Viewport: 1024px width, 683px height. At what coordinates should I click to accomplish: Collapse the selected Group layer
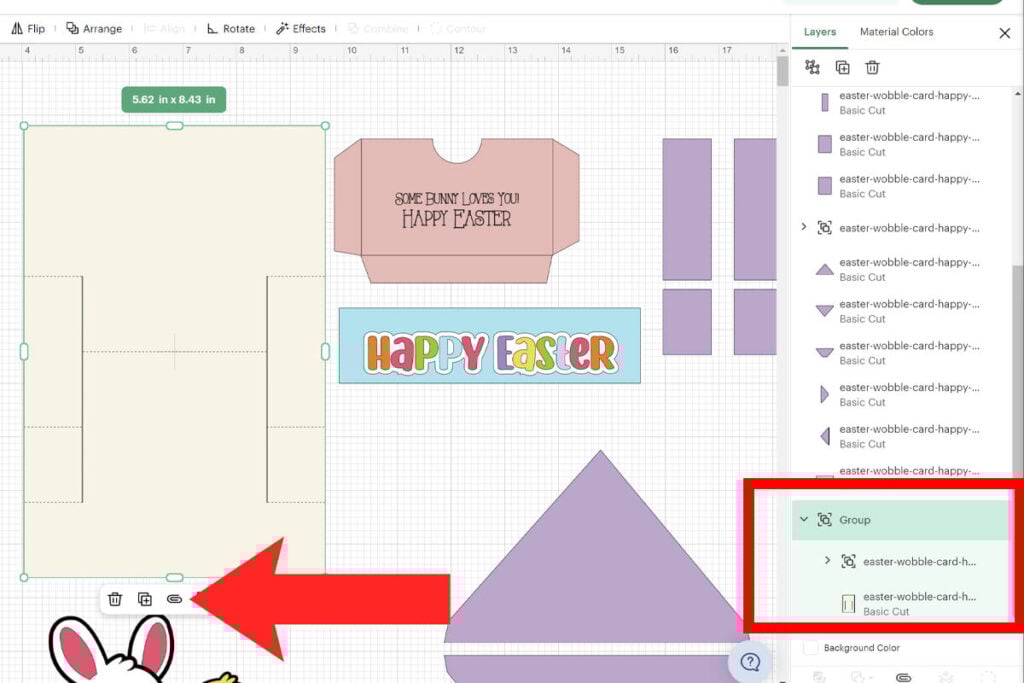pyautogui.click(x=804, y=520)
